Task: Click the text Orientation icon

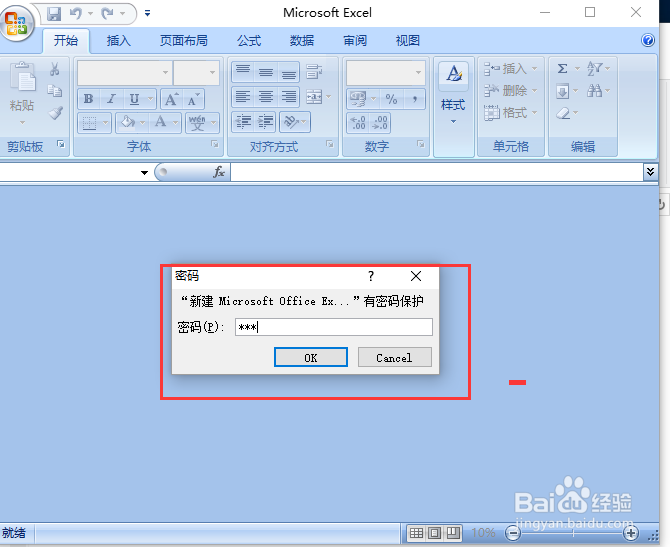Action: [x=291, y=122]
